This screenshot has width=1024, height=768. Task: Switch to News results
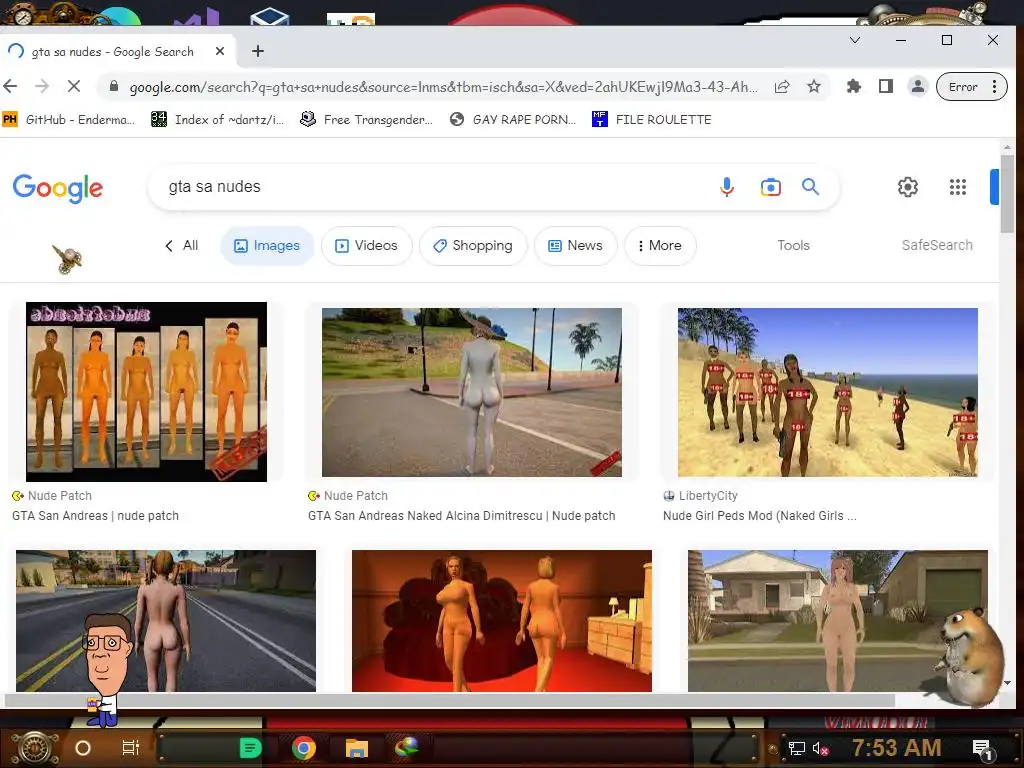click(575, 246)
